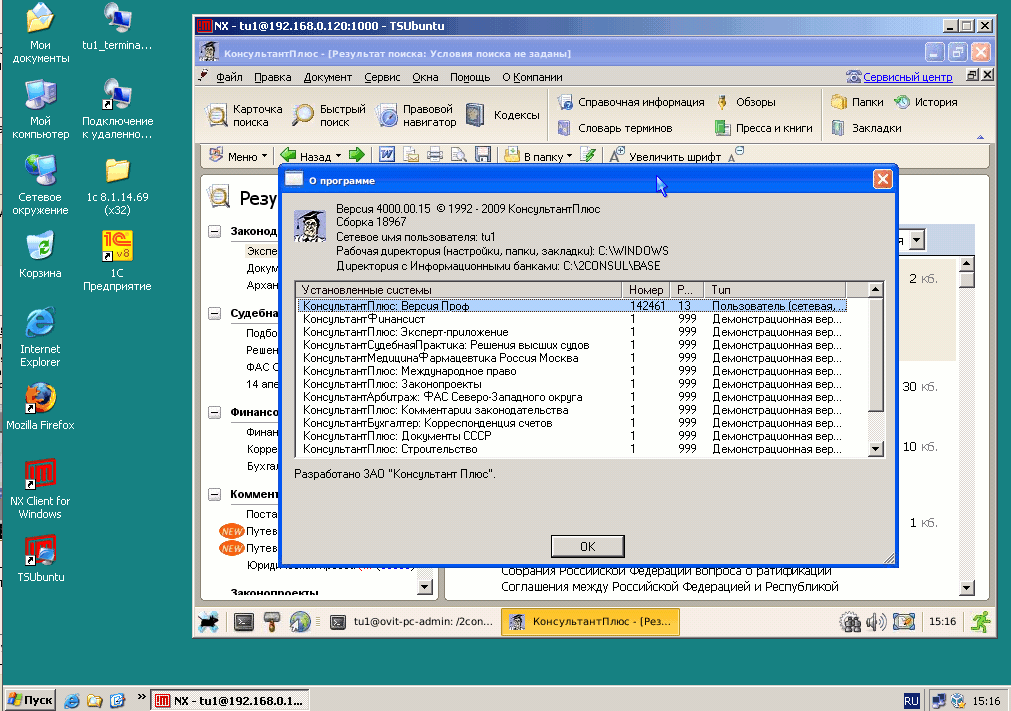Open NX Client for Windows icon
This screenshot has width=1011, height=711.
coord(40,489)
